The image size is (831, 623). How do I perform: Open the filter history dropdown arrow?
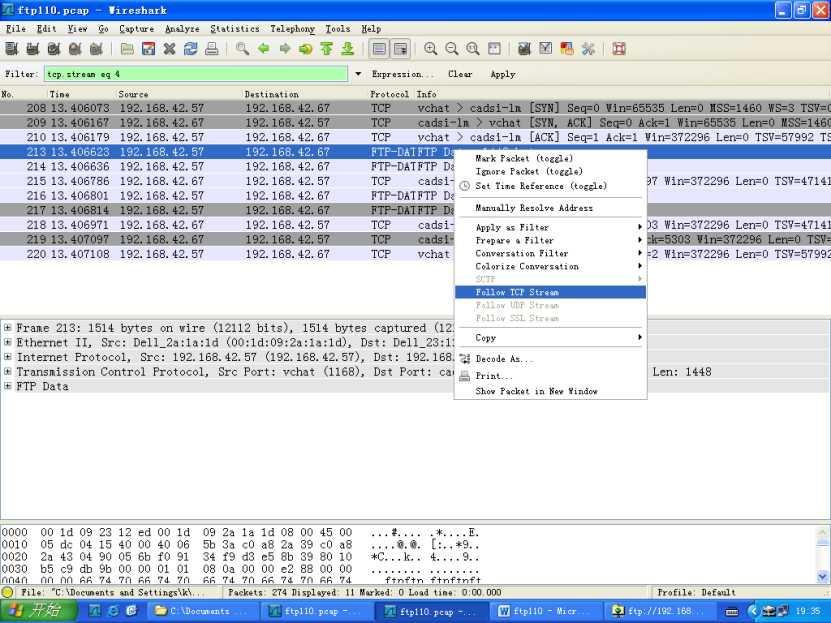(358, 74)
